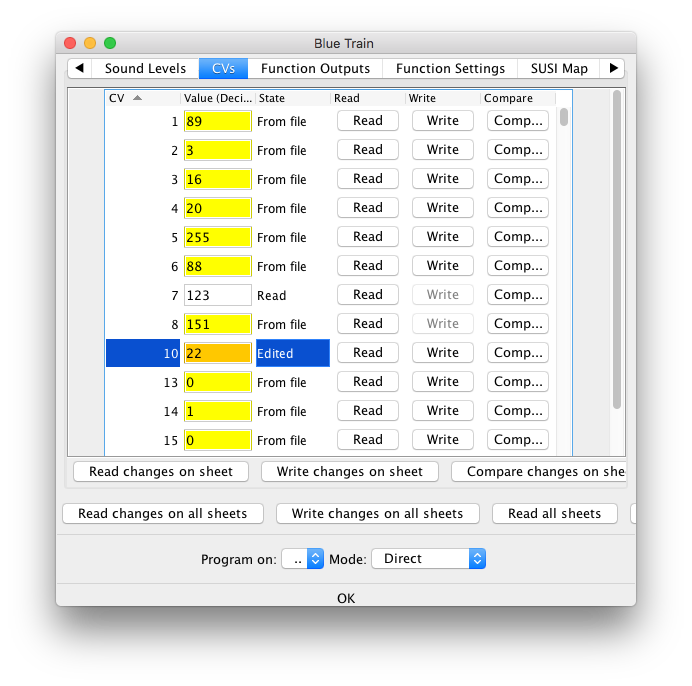Click Write changes on all sheets
Image resolution: width=692 pixels, height=686 pixels.
point(377,514)
